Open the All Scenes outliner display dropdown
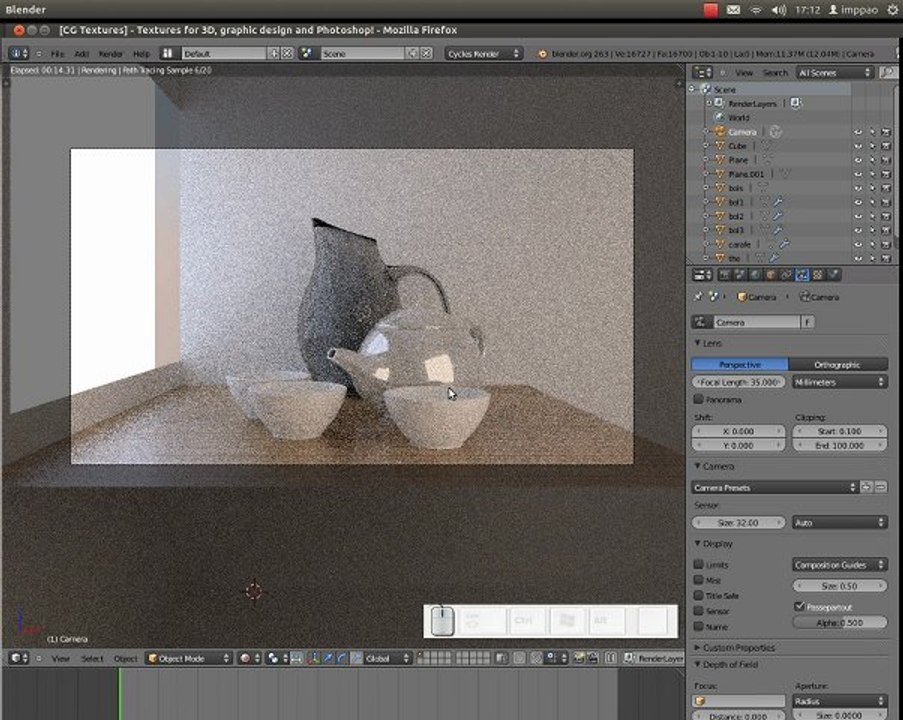903x720 pixels. (x=835, y=73)
